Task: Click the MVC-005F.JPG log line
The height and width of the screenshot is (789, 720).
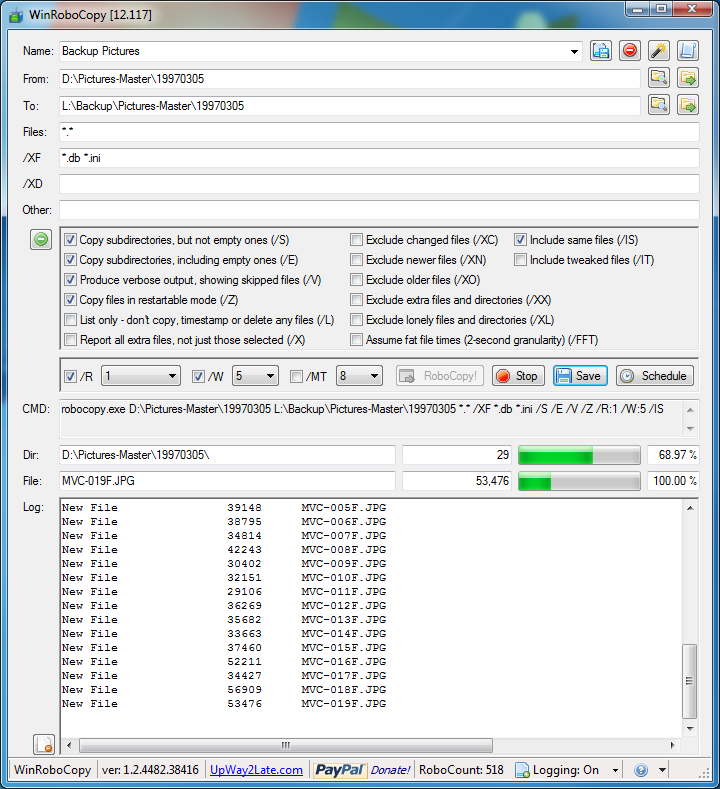Action: pos(224,508)
